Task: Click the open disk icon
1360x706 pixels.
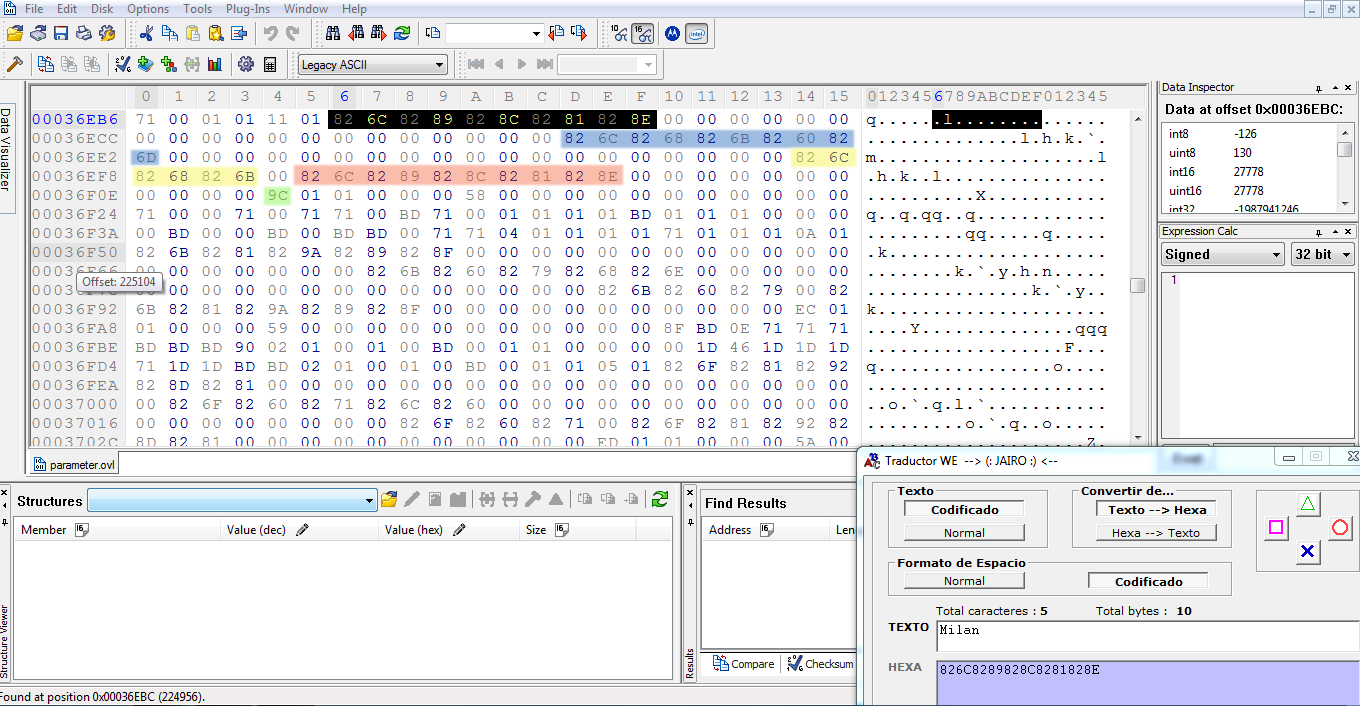Action: 38,33
